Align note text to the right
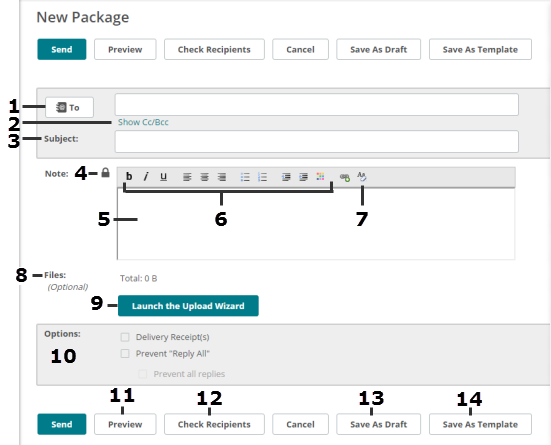The image size is (551, 445). click(x=221, y=177)
